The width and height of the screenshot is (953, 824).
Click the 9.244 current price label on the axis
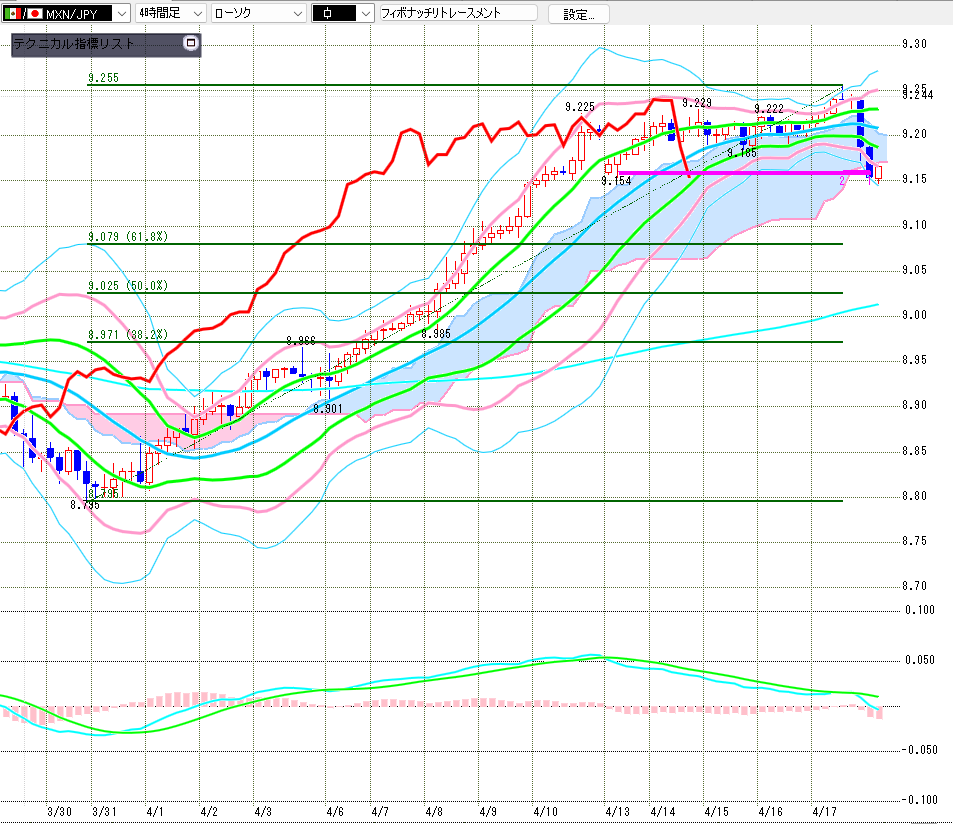click(916, 95)
